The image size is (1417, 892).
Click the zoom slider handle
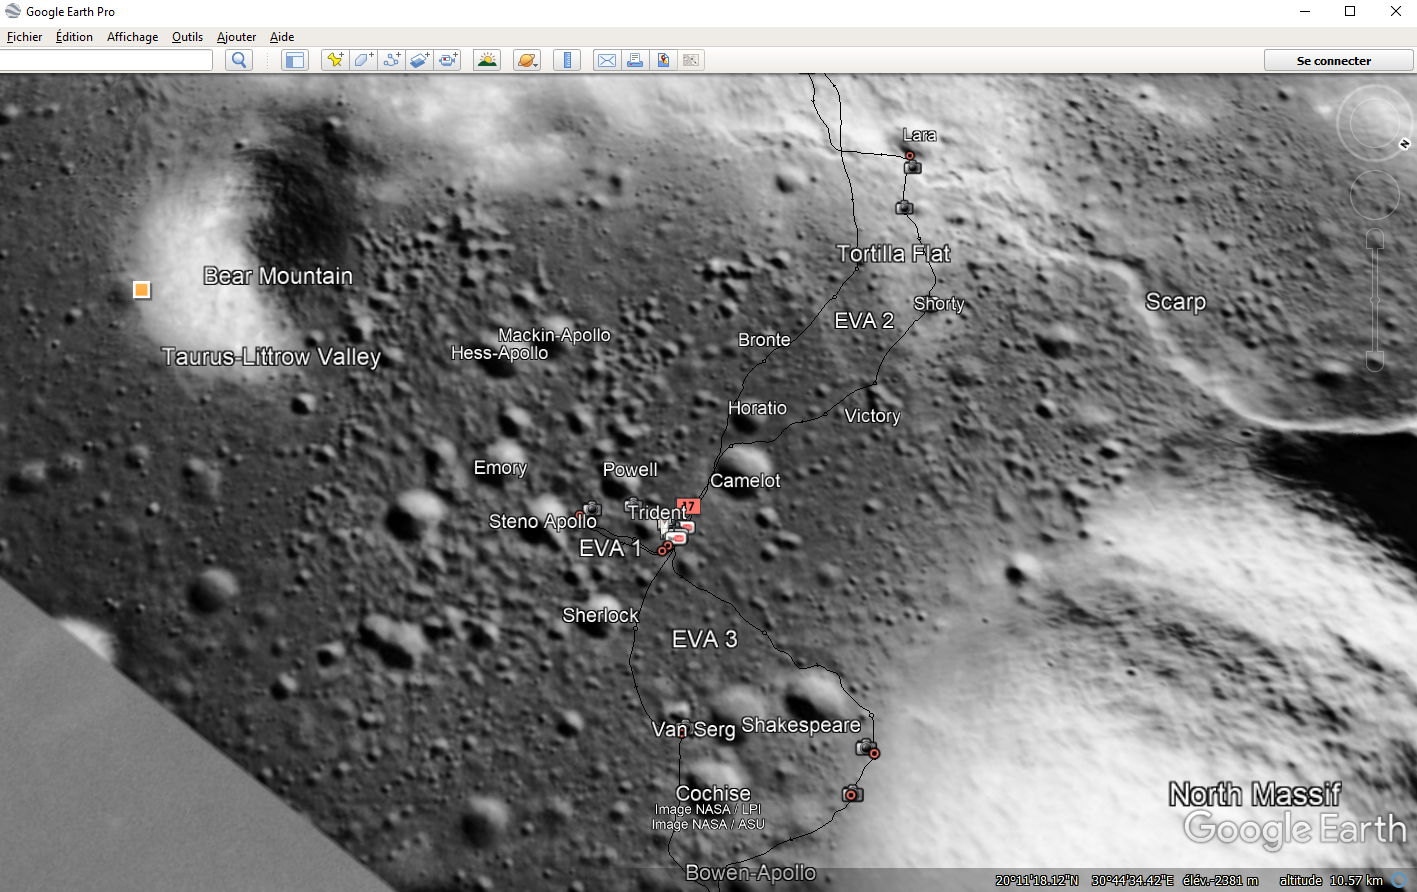click(1375, 300)
